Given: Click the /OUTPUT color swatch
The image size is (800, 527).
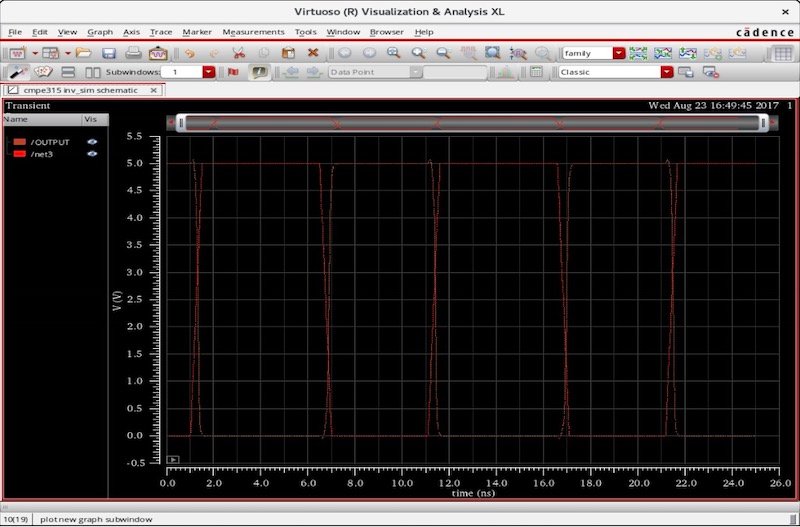Looking at the screenshot, I should coord(19,142).
